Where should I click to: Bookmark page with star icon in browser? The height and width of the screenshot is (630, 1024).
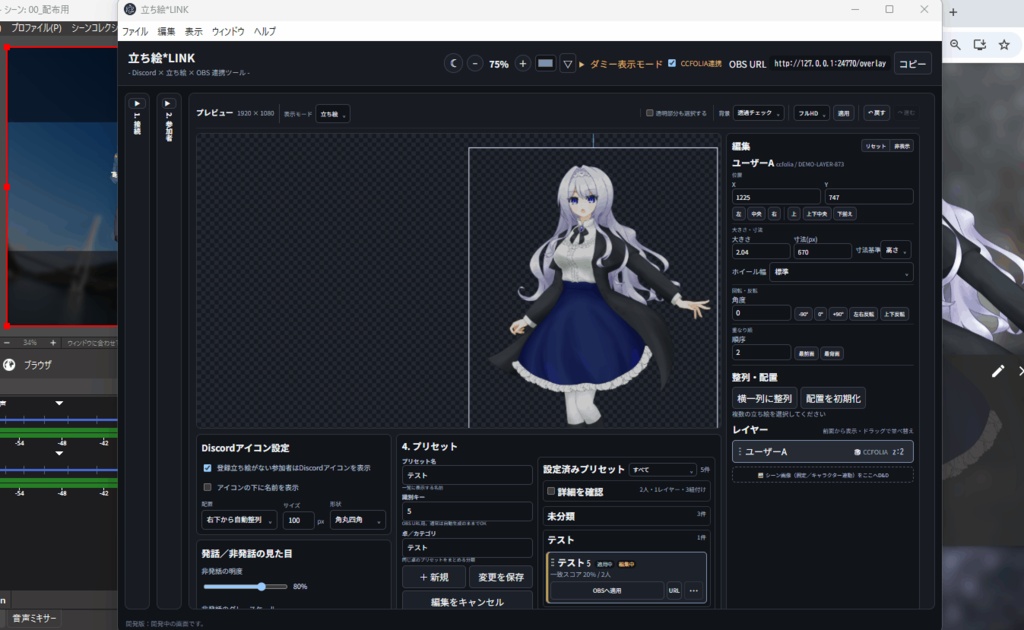pos(1004,44)
